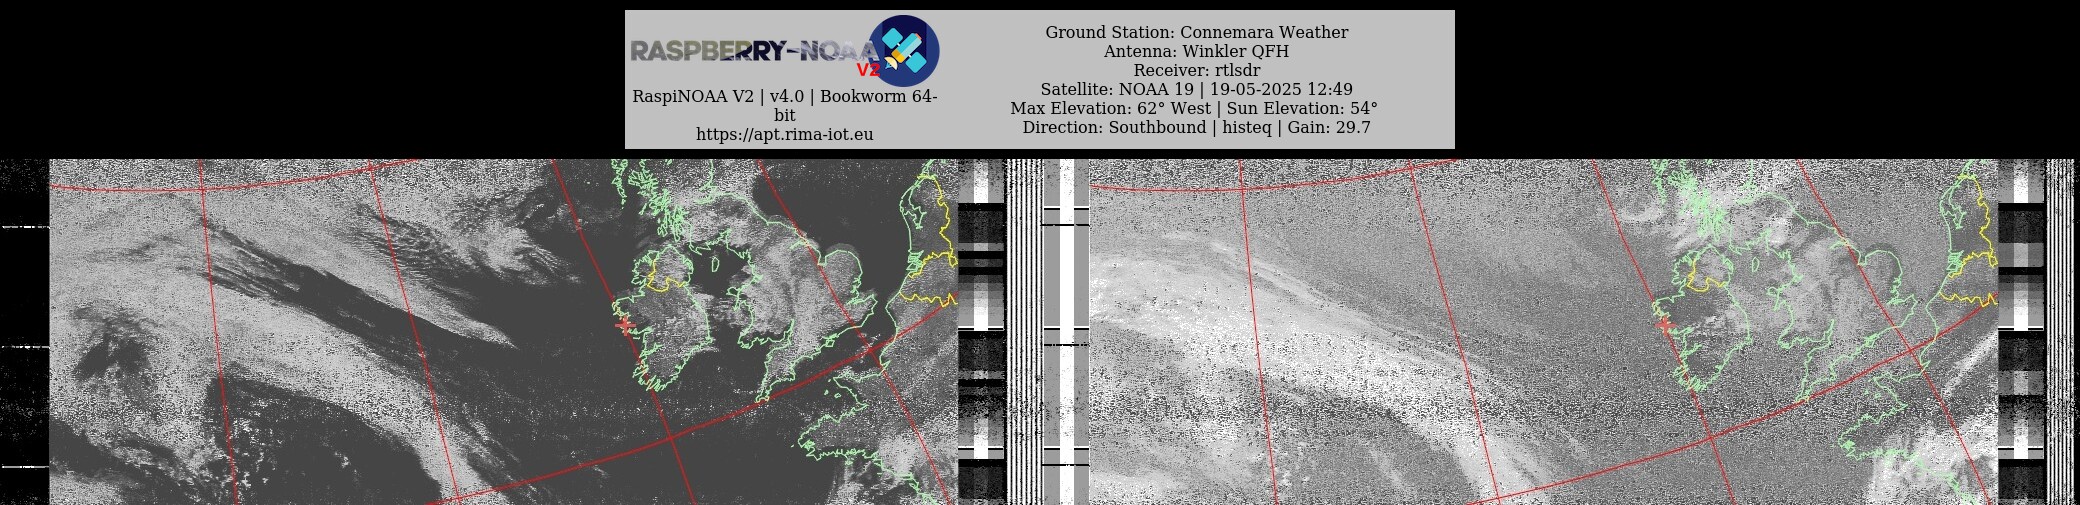The width and height of the screenshot is (2080, 505).
Task: Click 'Direction: Southbound | histeq | Gain: 29.7' line
Action: click(1197, 127)
